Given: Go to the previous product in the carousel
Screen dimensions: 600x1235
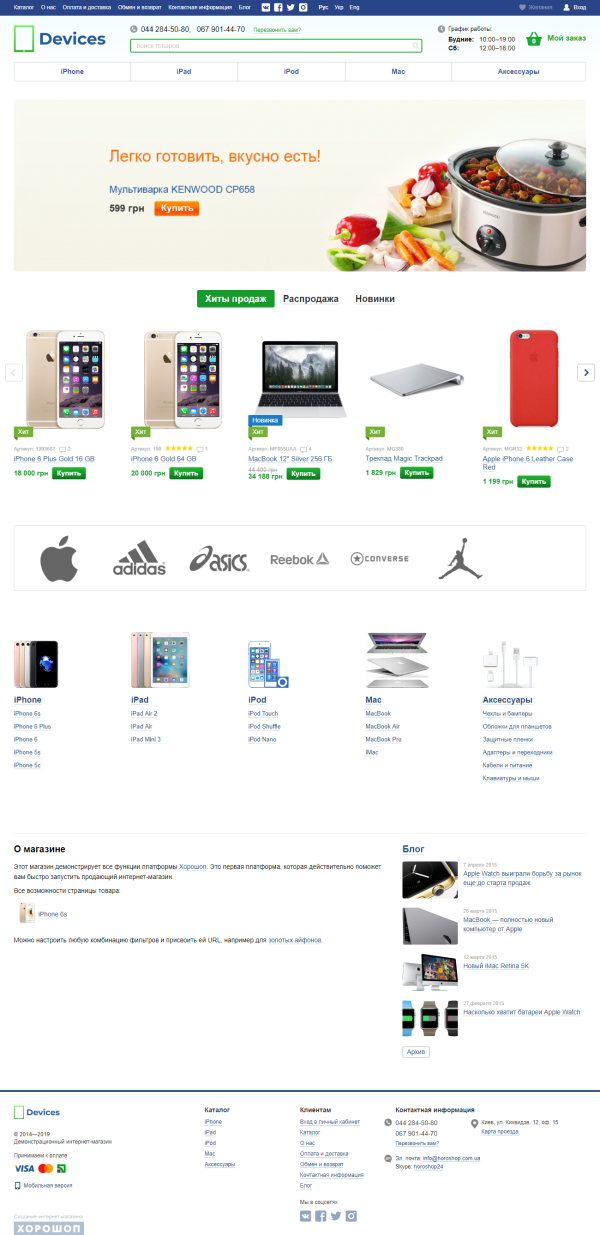Looking at the screenshot, I should pos(14,372).
